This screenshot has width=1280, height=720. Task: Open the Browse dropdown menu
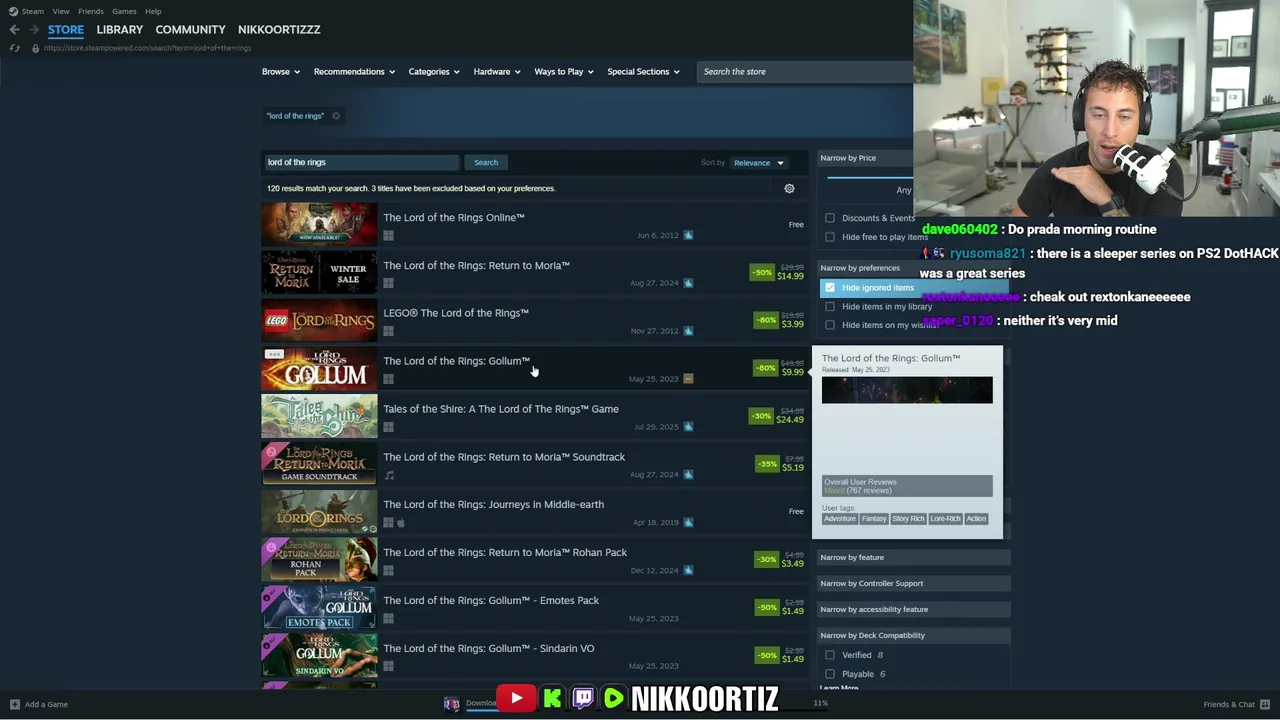pos(280,72)
